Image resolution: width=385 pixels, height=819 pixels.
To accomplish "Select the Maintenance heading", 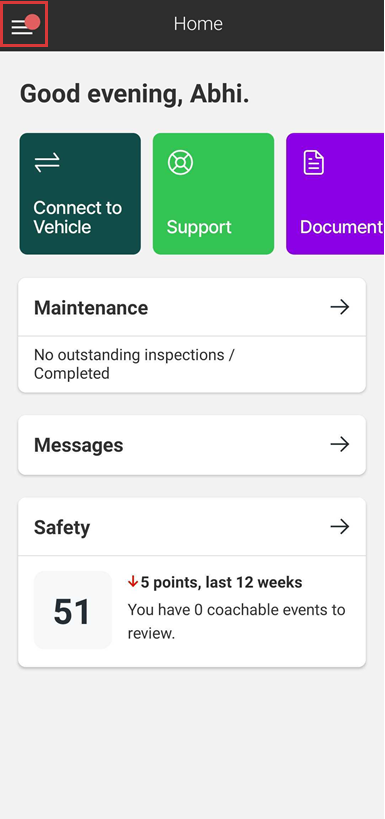I will point(91,308).
